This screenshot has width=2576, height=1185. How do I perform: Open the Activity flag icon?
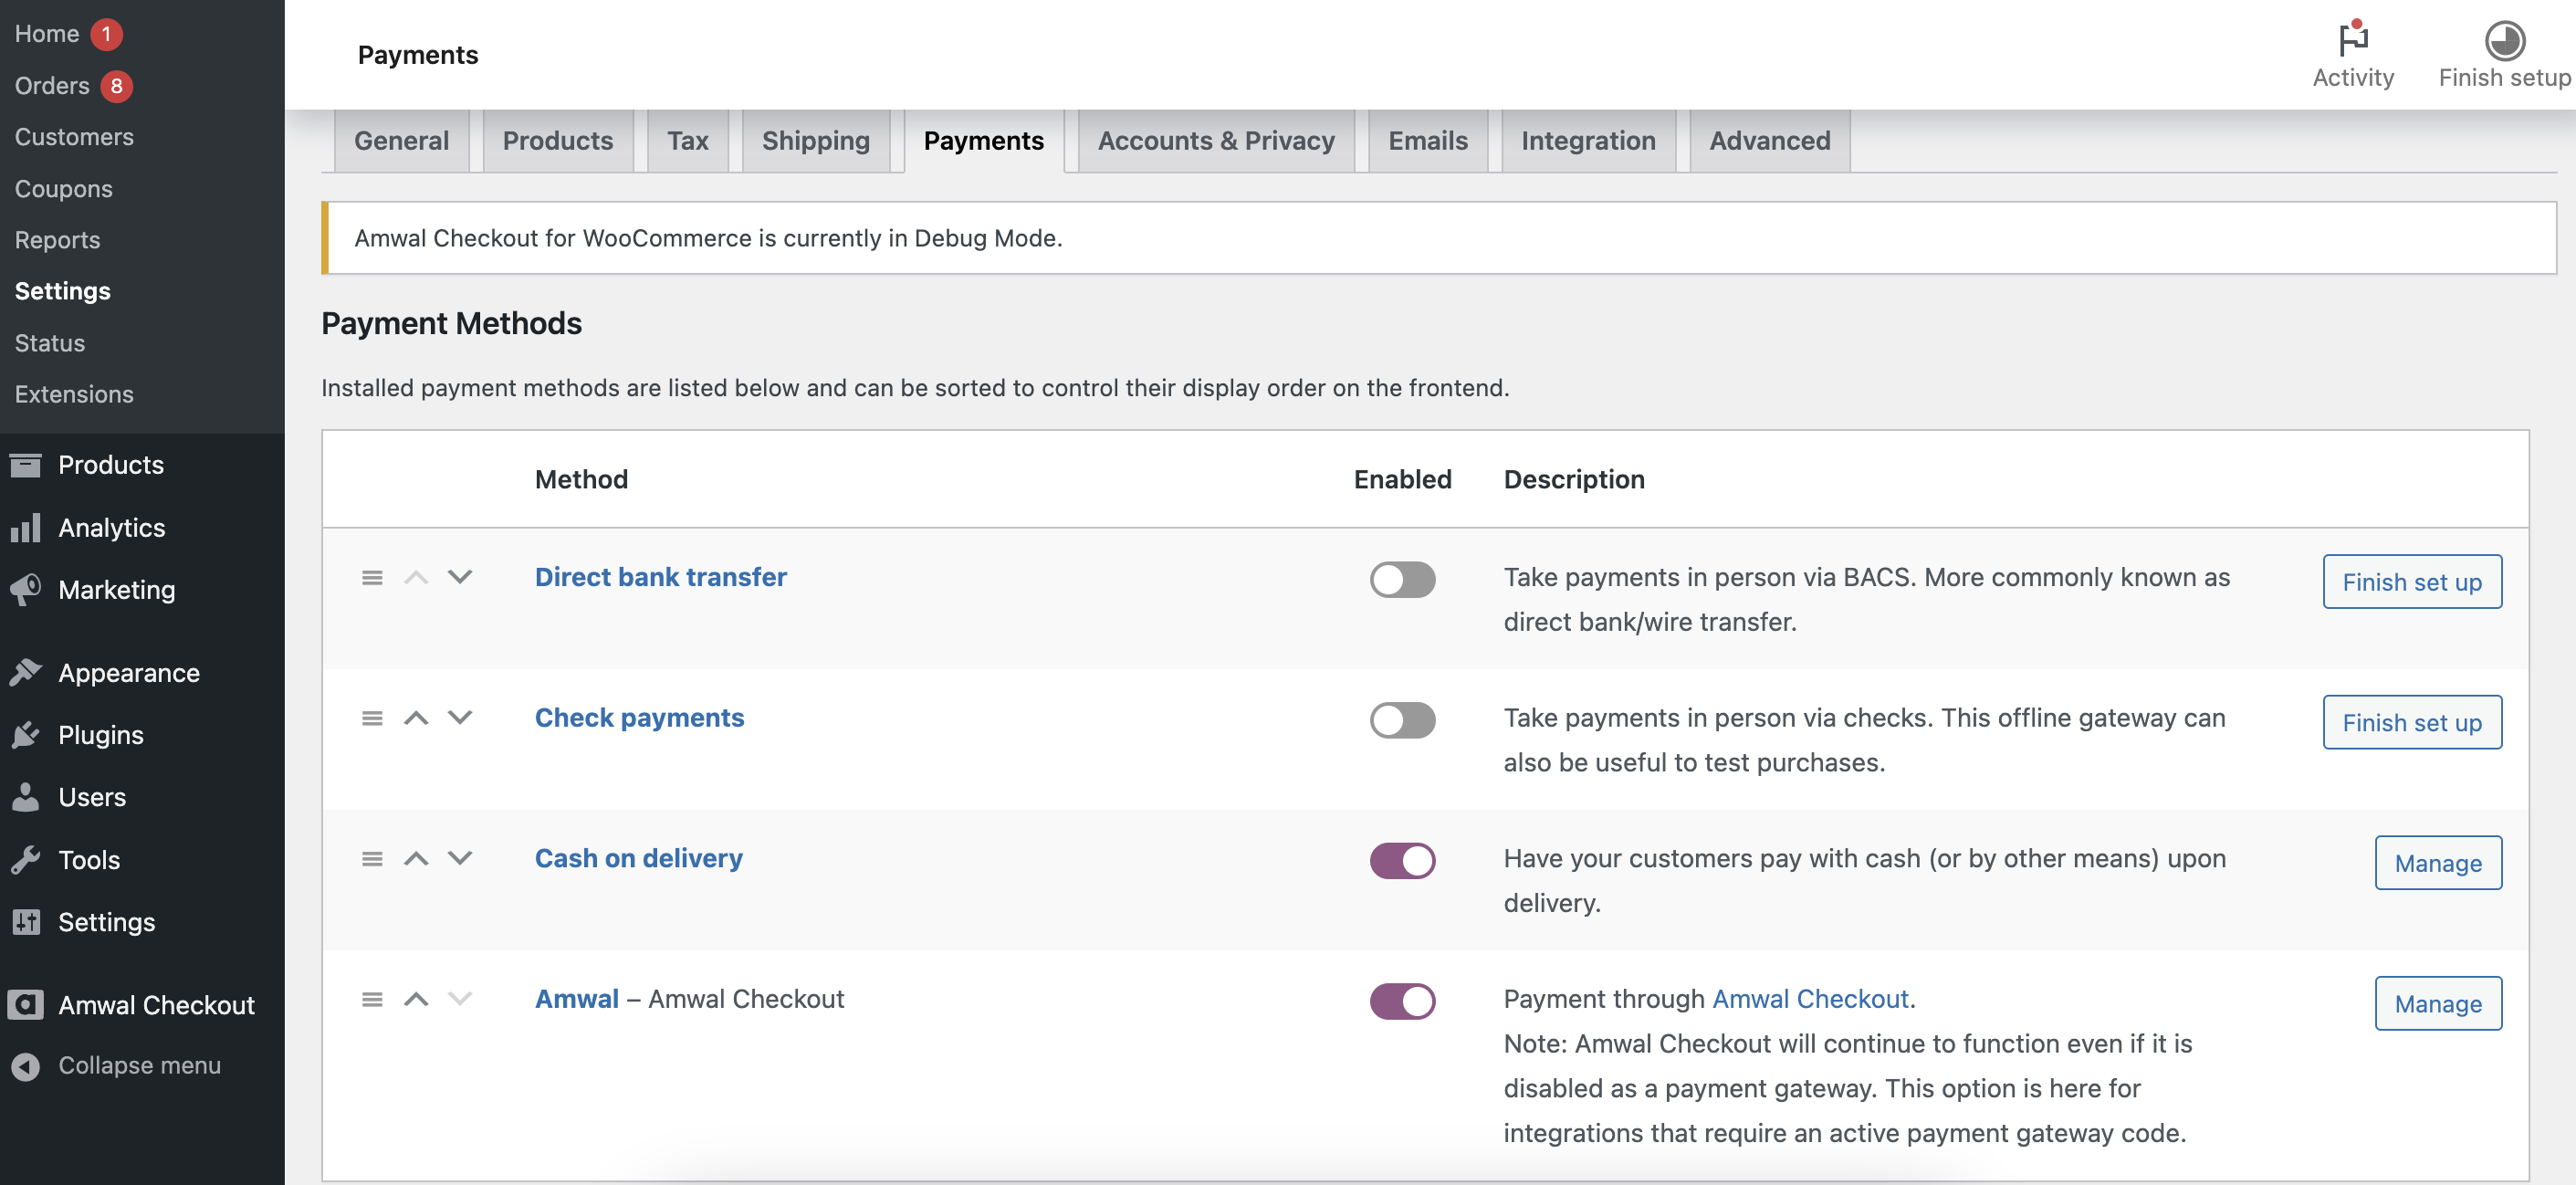pyautogui.click(x=2352, y=40)
